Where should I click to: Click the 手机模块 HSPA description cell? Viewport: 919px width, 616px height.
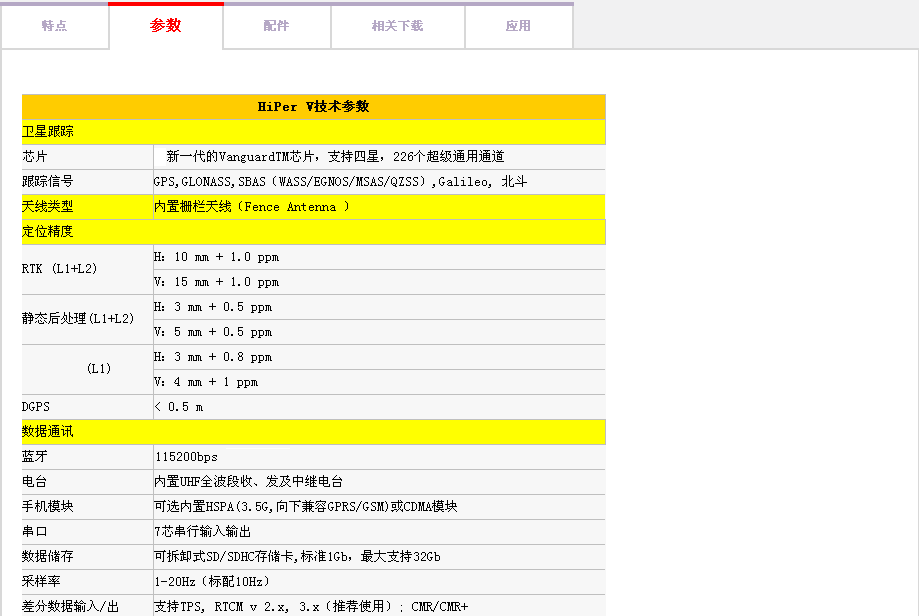click(x=305, y=507)
